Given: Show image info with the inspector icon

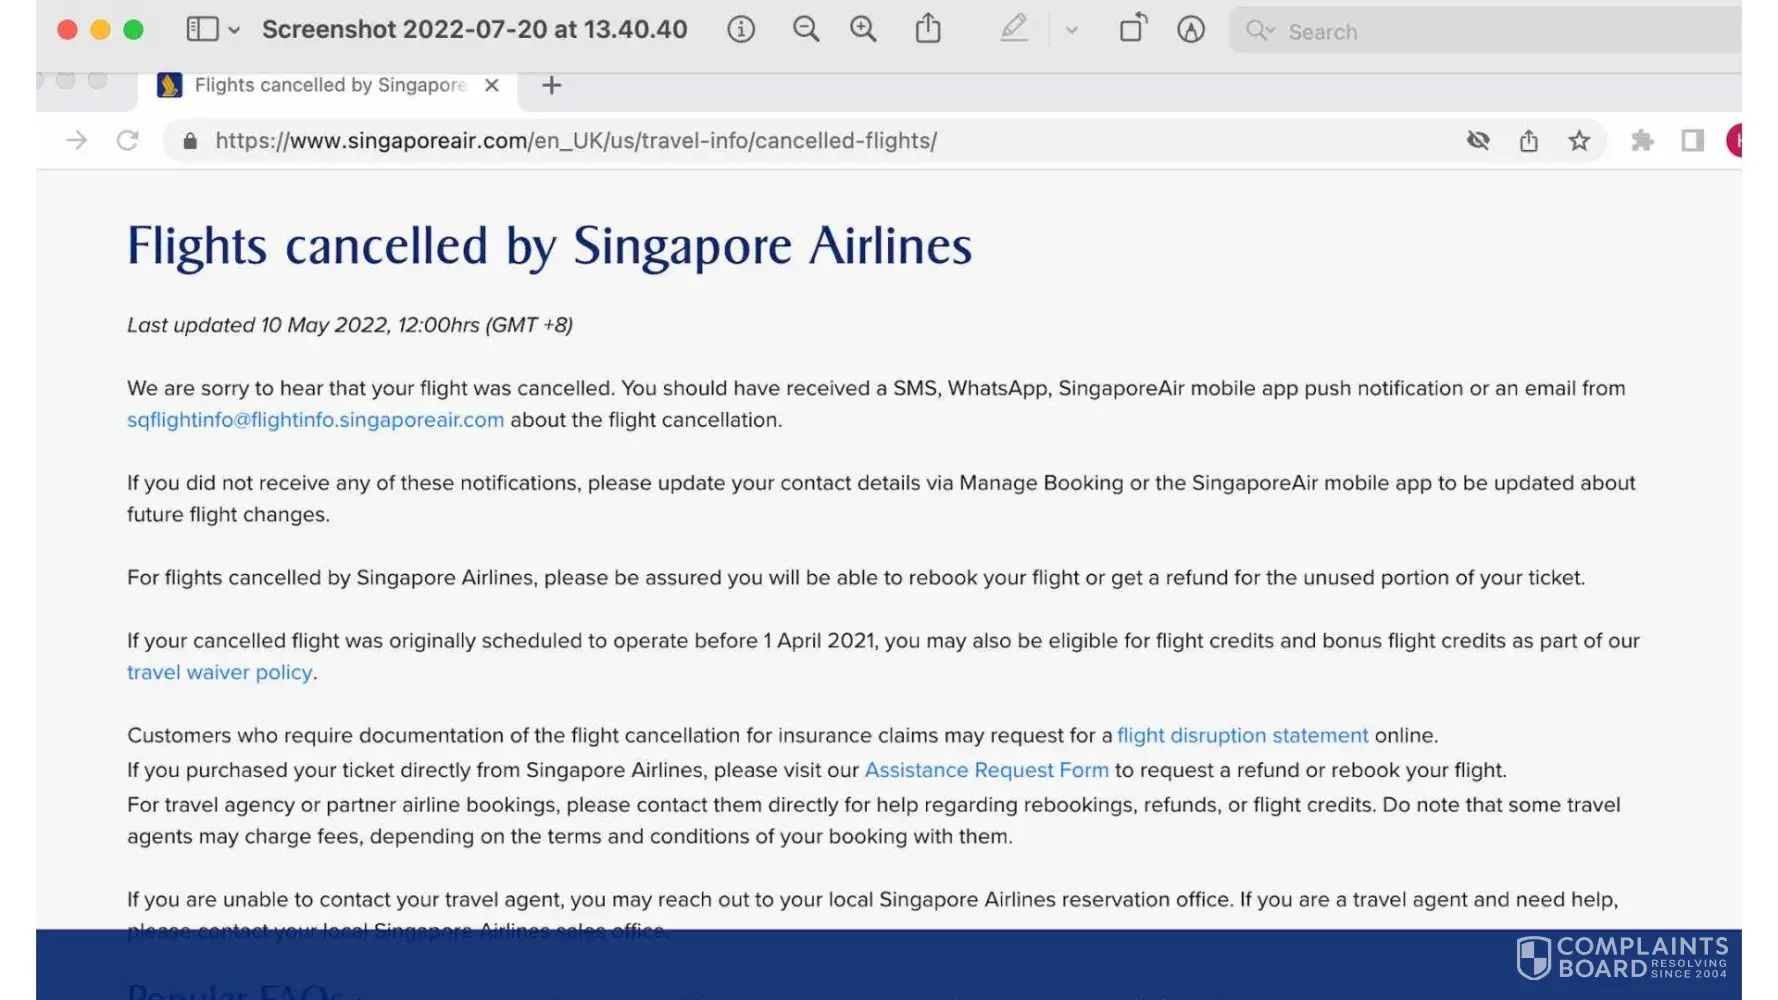Looking at the screenshot, I should point(740,30).
